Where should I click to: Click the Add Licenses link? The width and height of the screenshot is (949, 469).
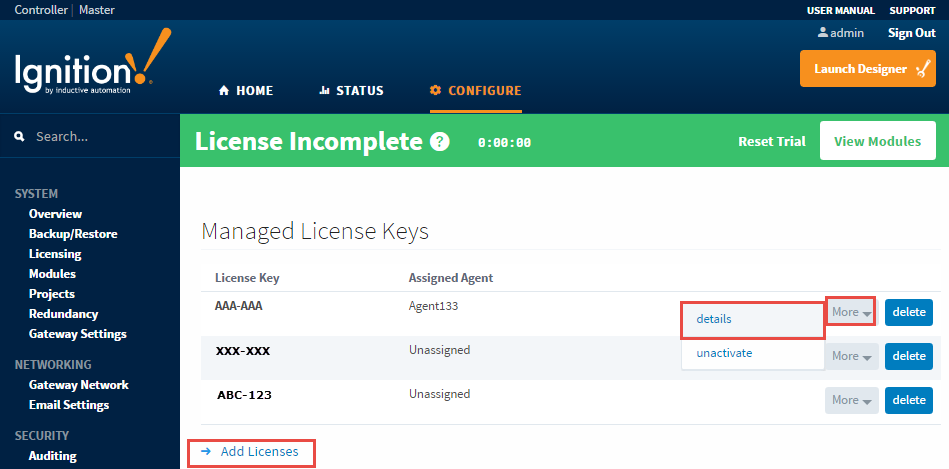258,452
